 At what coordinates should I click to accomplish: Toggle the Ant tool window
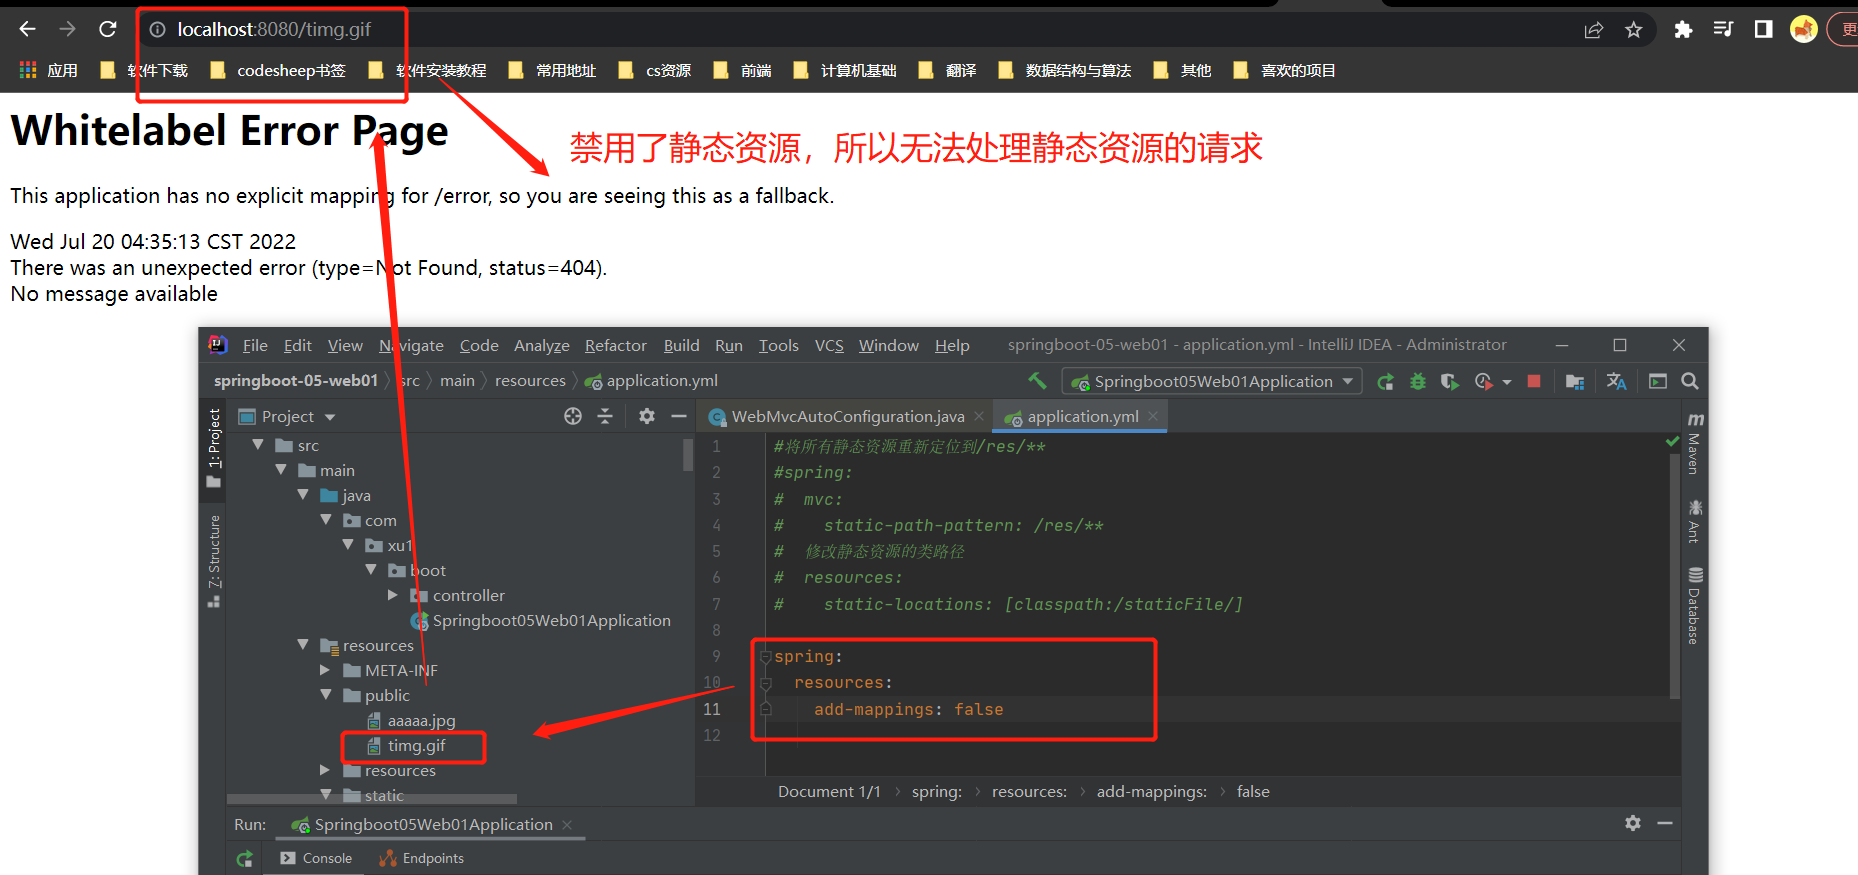(1694, 521)
